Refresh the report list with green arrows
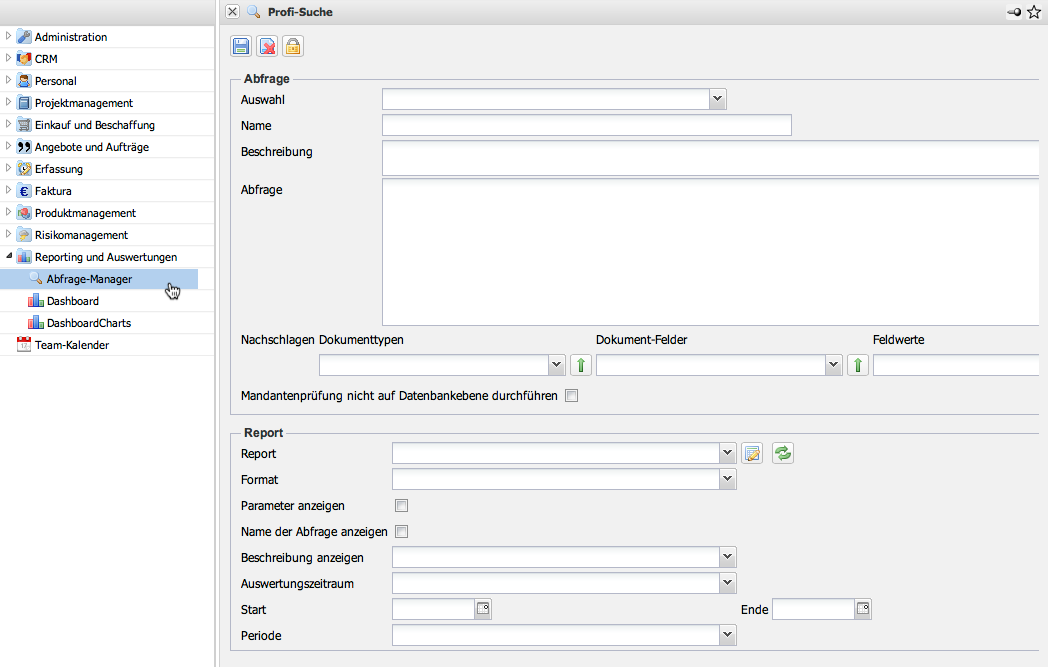1048x667 pixels. [783, 453]
